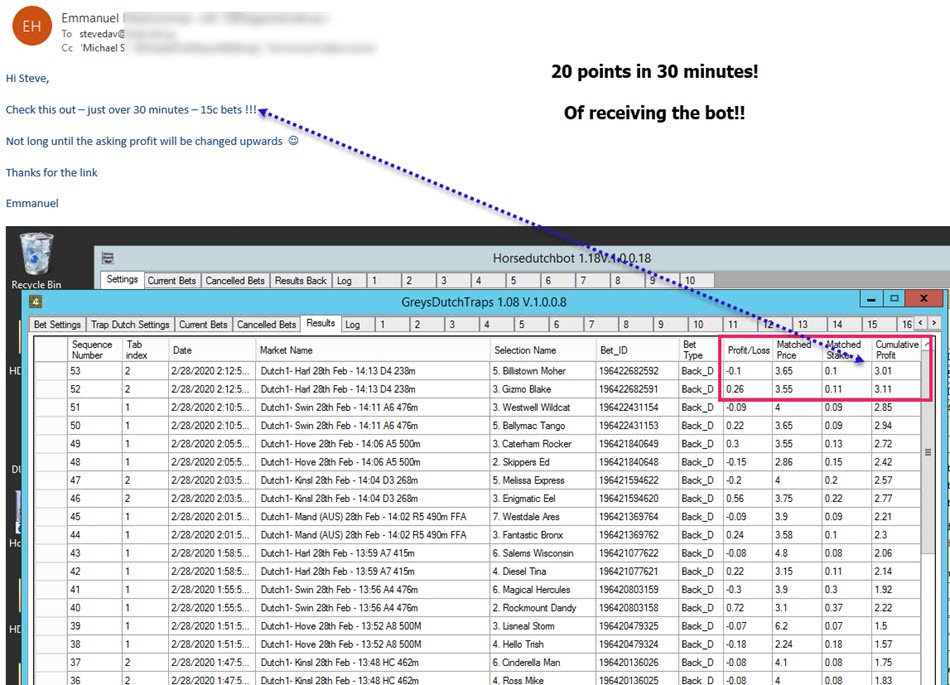The image size is (950, 685).
Task: Maximize the GreysDutchTraps window
Action: 895,299
